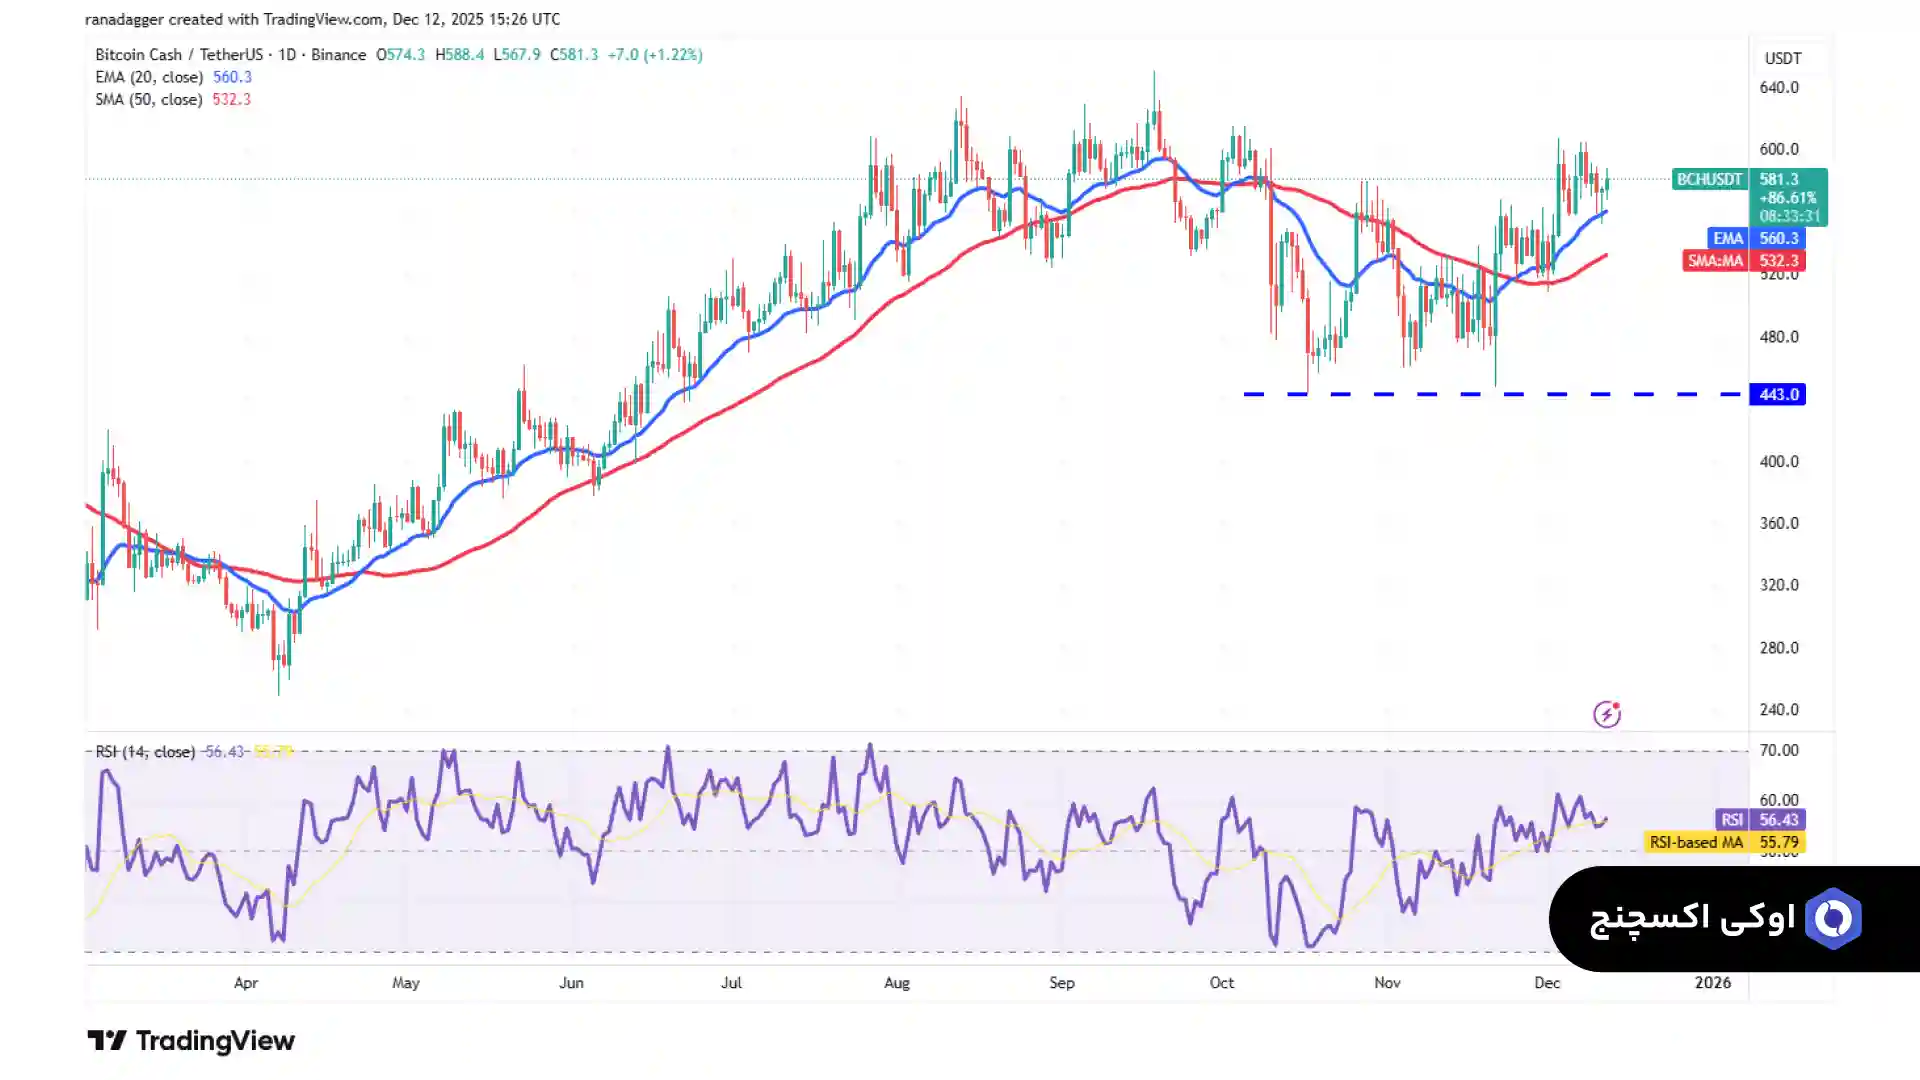Click the 600.0 price scale value

point(1778,149)
